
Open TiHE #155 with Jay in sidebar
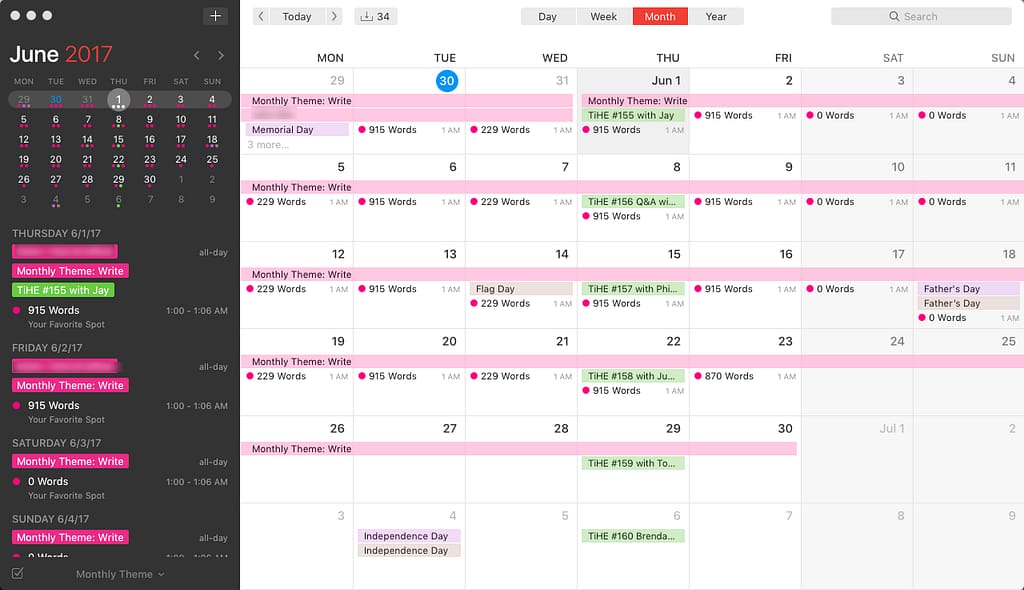click(63, 290)
